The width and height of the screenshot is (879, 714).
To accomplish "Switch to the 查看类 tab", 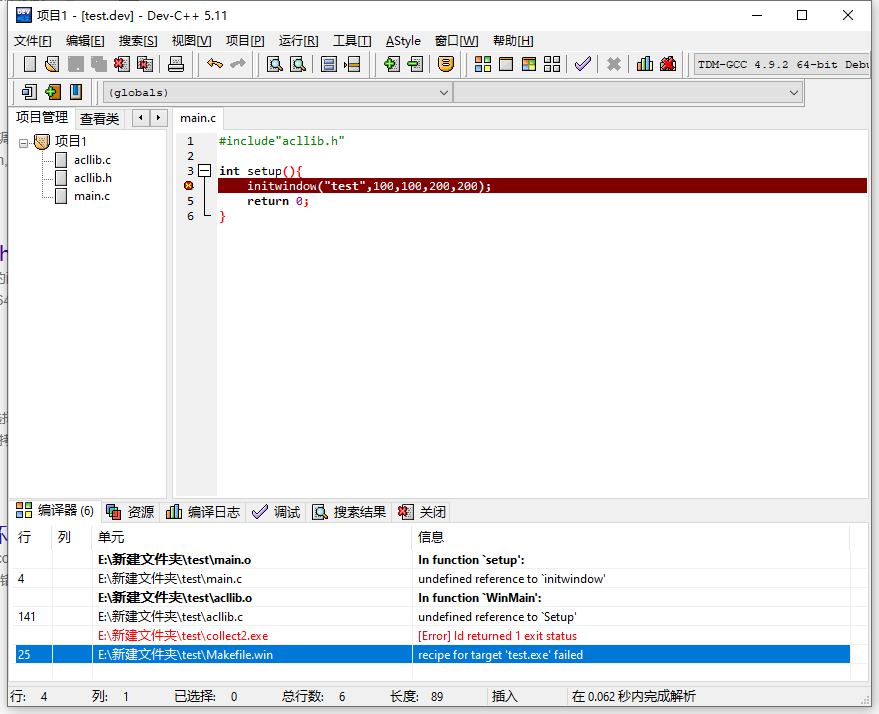I will 99,118.
